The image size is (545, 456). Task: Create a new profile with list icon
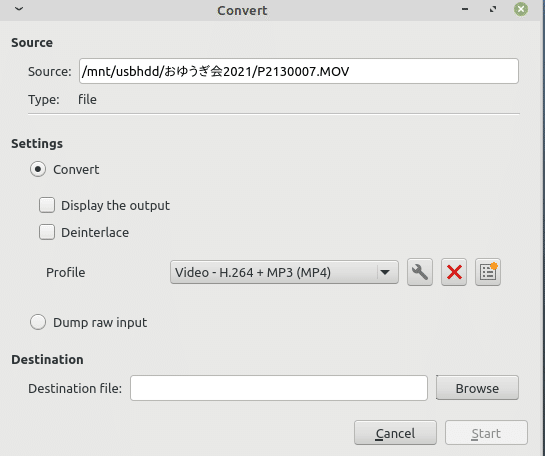click(488, 272)
